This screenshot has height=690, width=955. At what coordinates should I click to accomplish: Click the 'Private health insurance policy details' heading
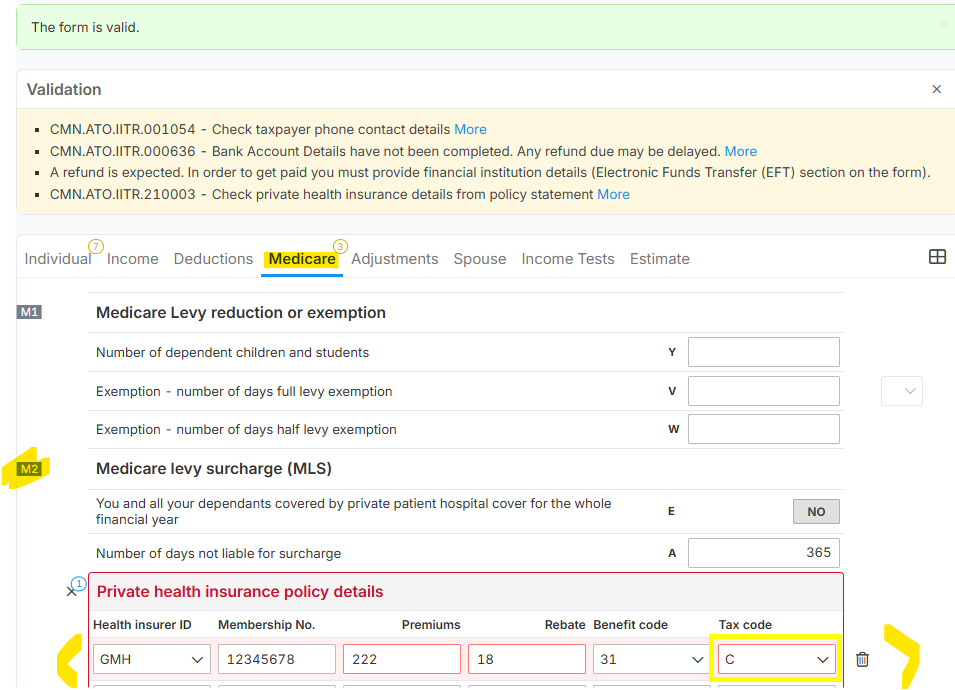click(240, 591)
